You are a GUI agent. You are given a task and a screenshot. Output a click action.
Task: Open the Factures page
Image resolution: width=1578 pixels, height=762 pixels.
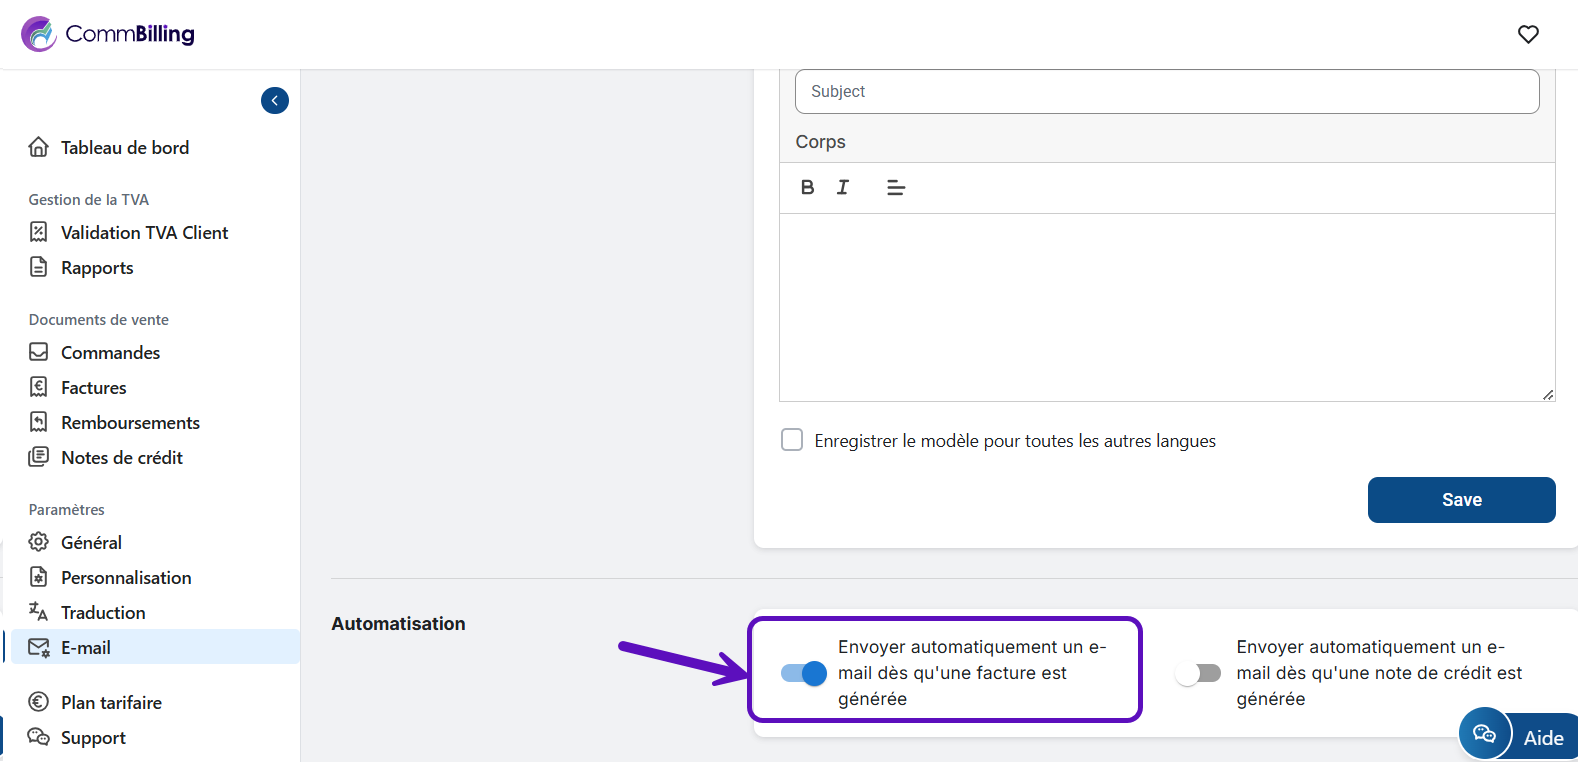[x=93, y=388]
